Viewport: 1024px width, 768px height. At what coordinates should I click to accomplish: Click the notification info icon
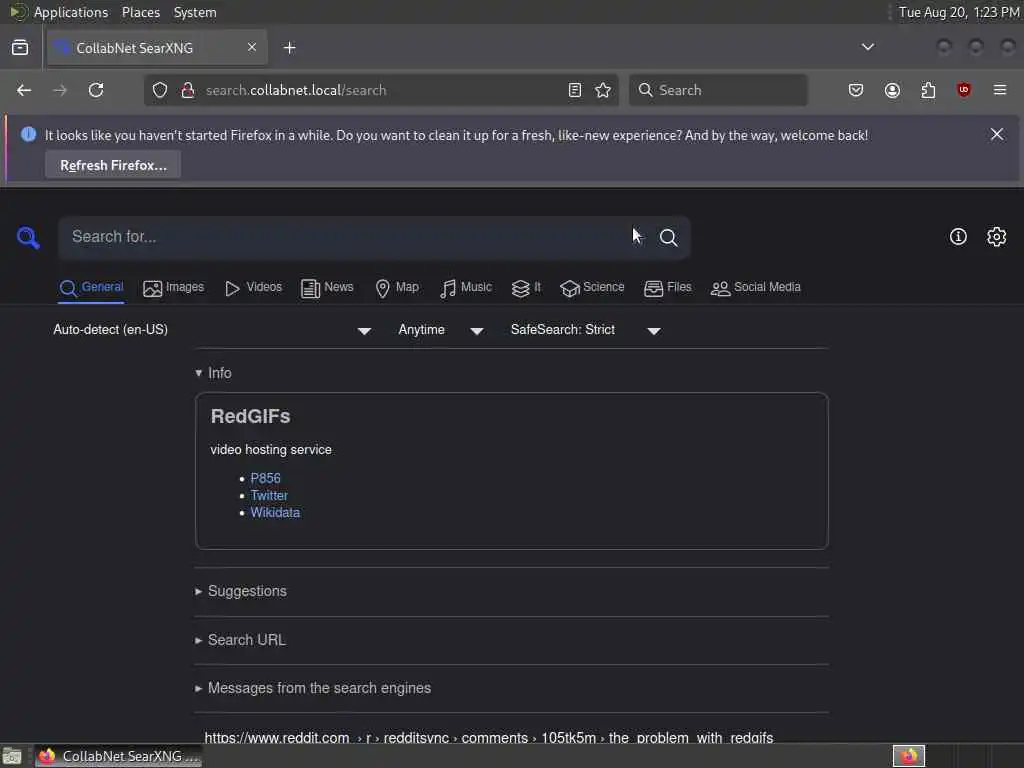[28, 135]
